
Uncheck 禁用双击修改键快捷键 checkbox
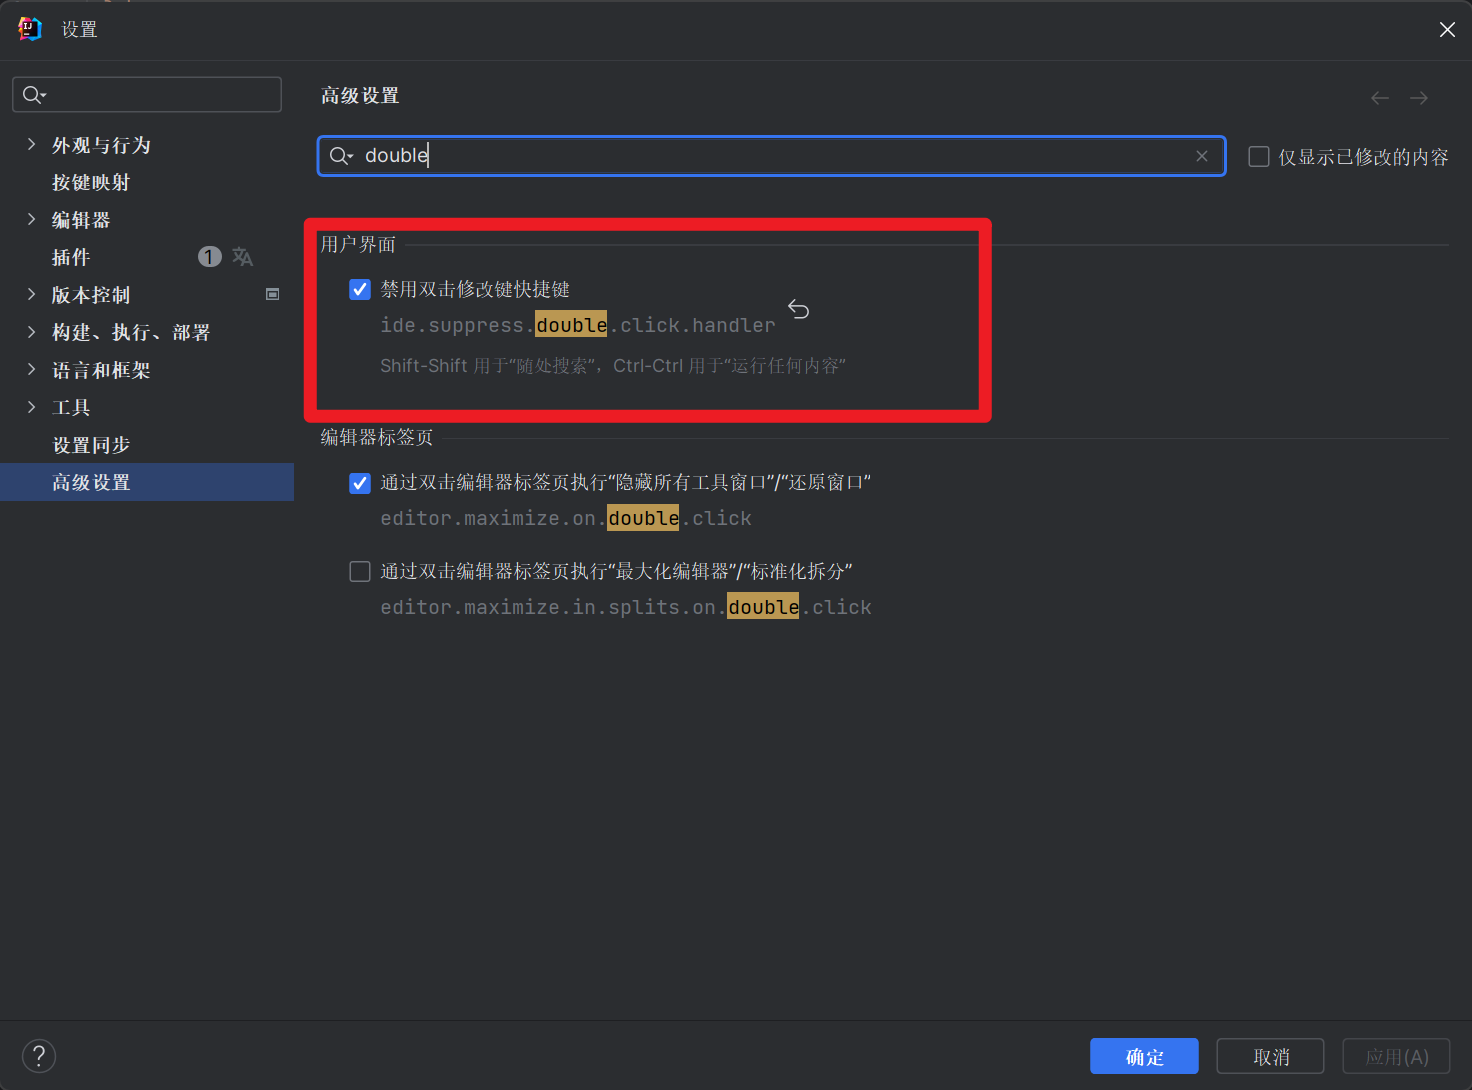(x=360, y=290)
